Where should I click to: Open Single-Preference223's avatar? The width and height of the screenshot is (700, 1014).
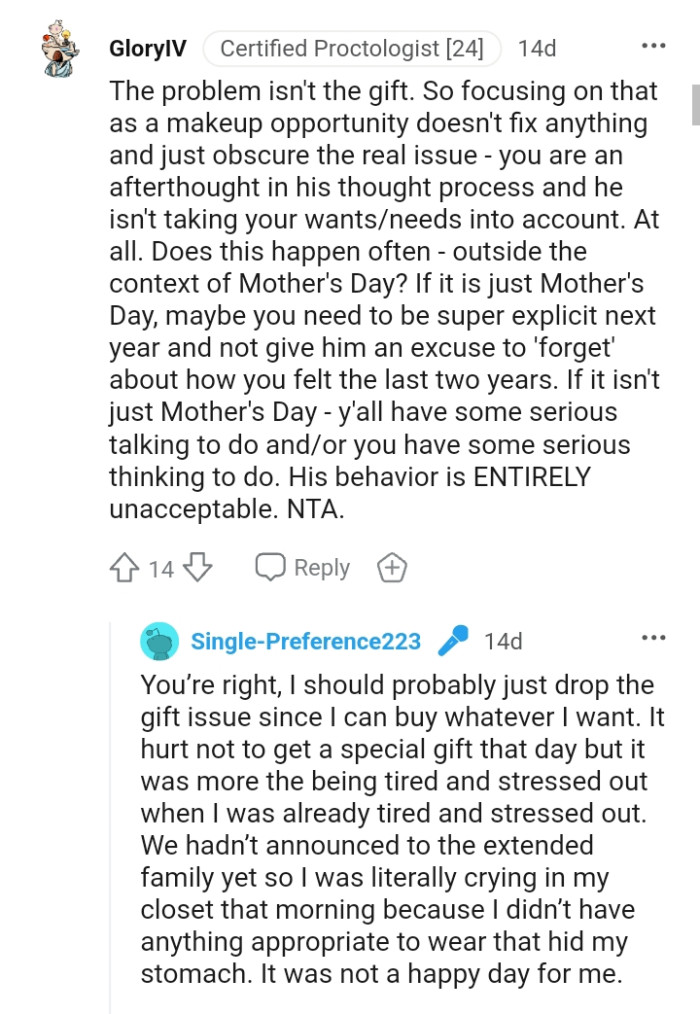[x=162, y=641]
